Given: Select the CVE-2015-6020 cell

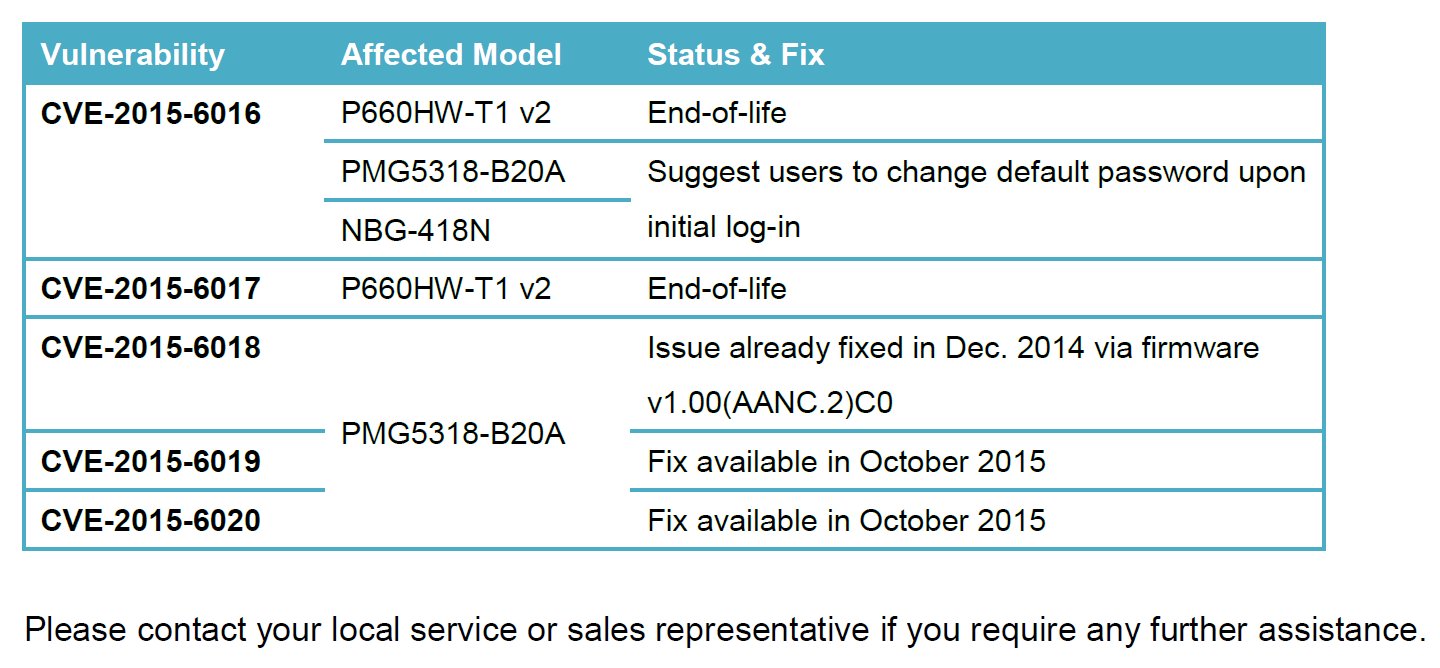Looking at the screenshot, I should click(x=151, y=521).
